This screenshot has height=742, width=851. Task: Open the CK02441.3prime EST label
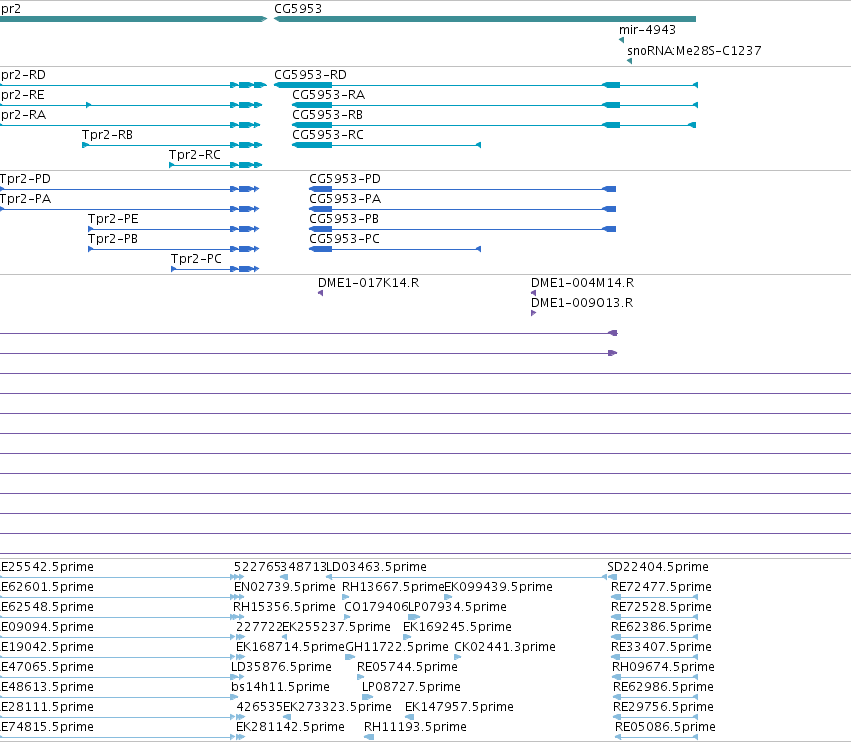click(505, 648)
